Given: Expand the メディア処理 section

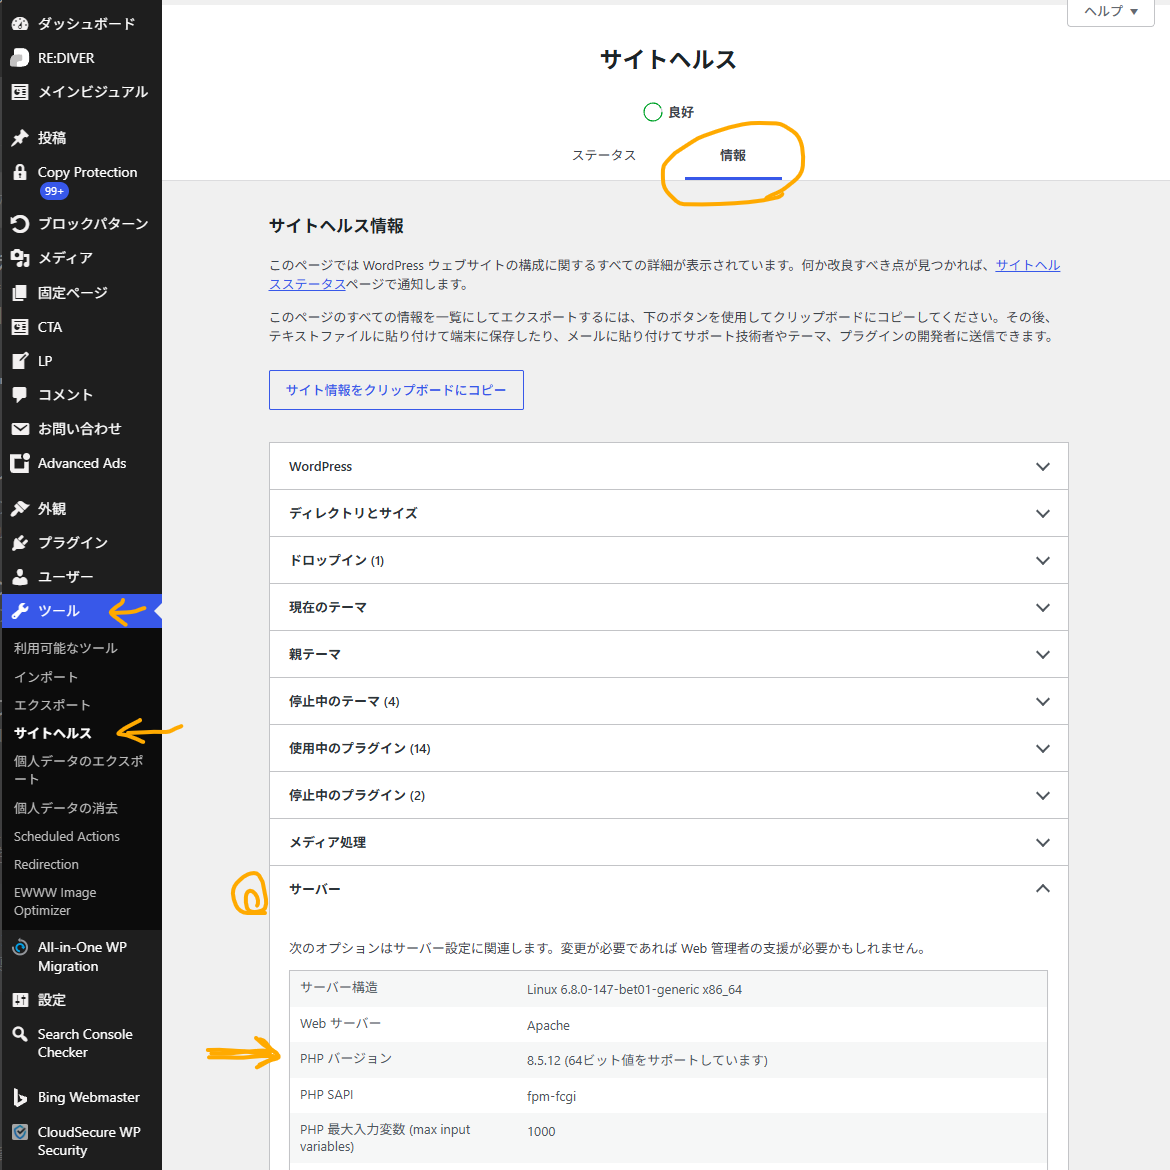Looking at the screenshot, I should [669, 842].
